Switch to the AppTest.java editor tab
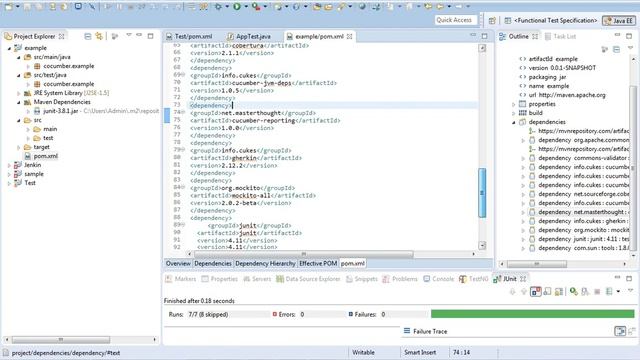Screen dimensions: 640x360 [249, 36]
